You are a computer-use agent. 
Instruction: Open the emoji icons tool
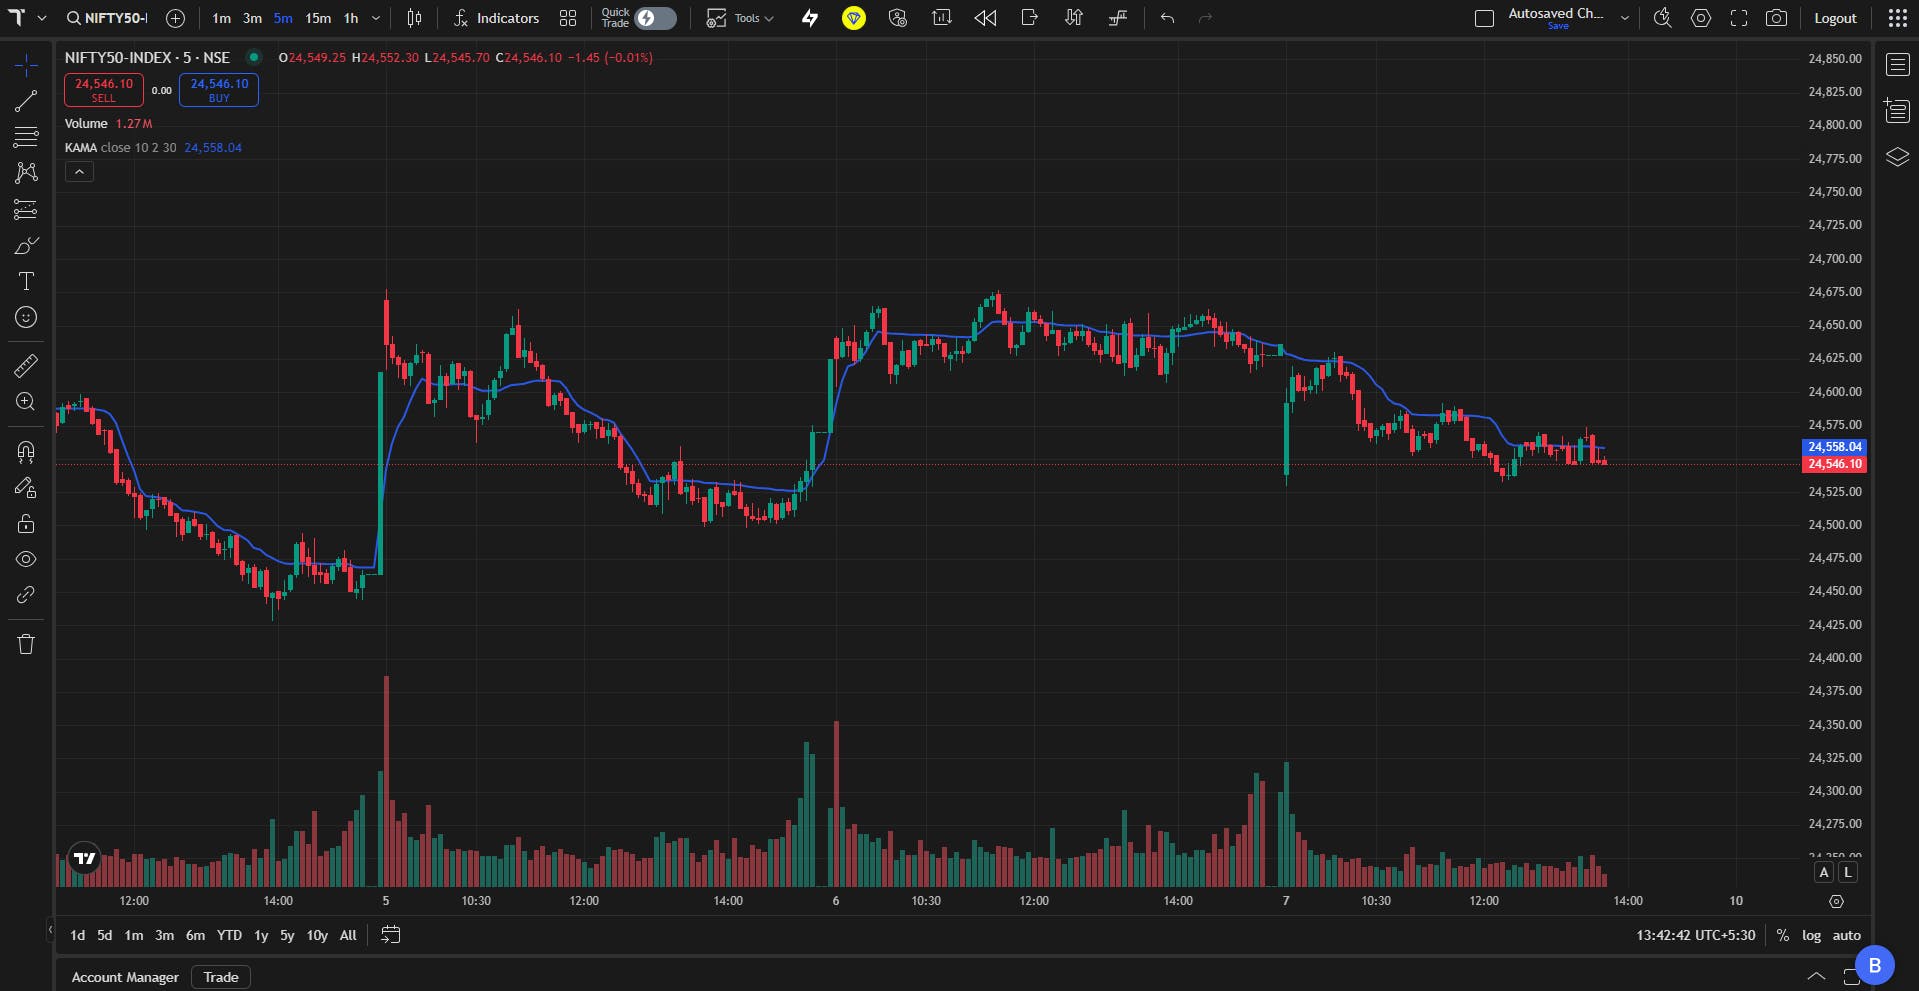tap(26, 318)
